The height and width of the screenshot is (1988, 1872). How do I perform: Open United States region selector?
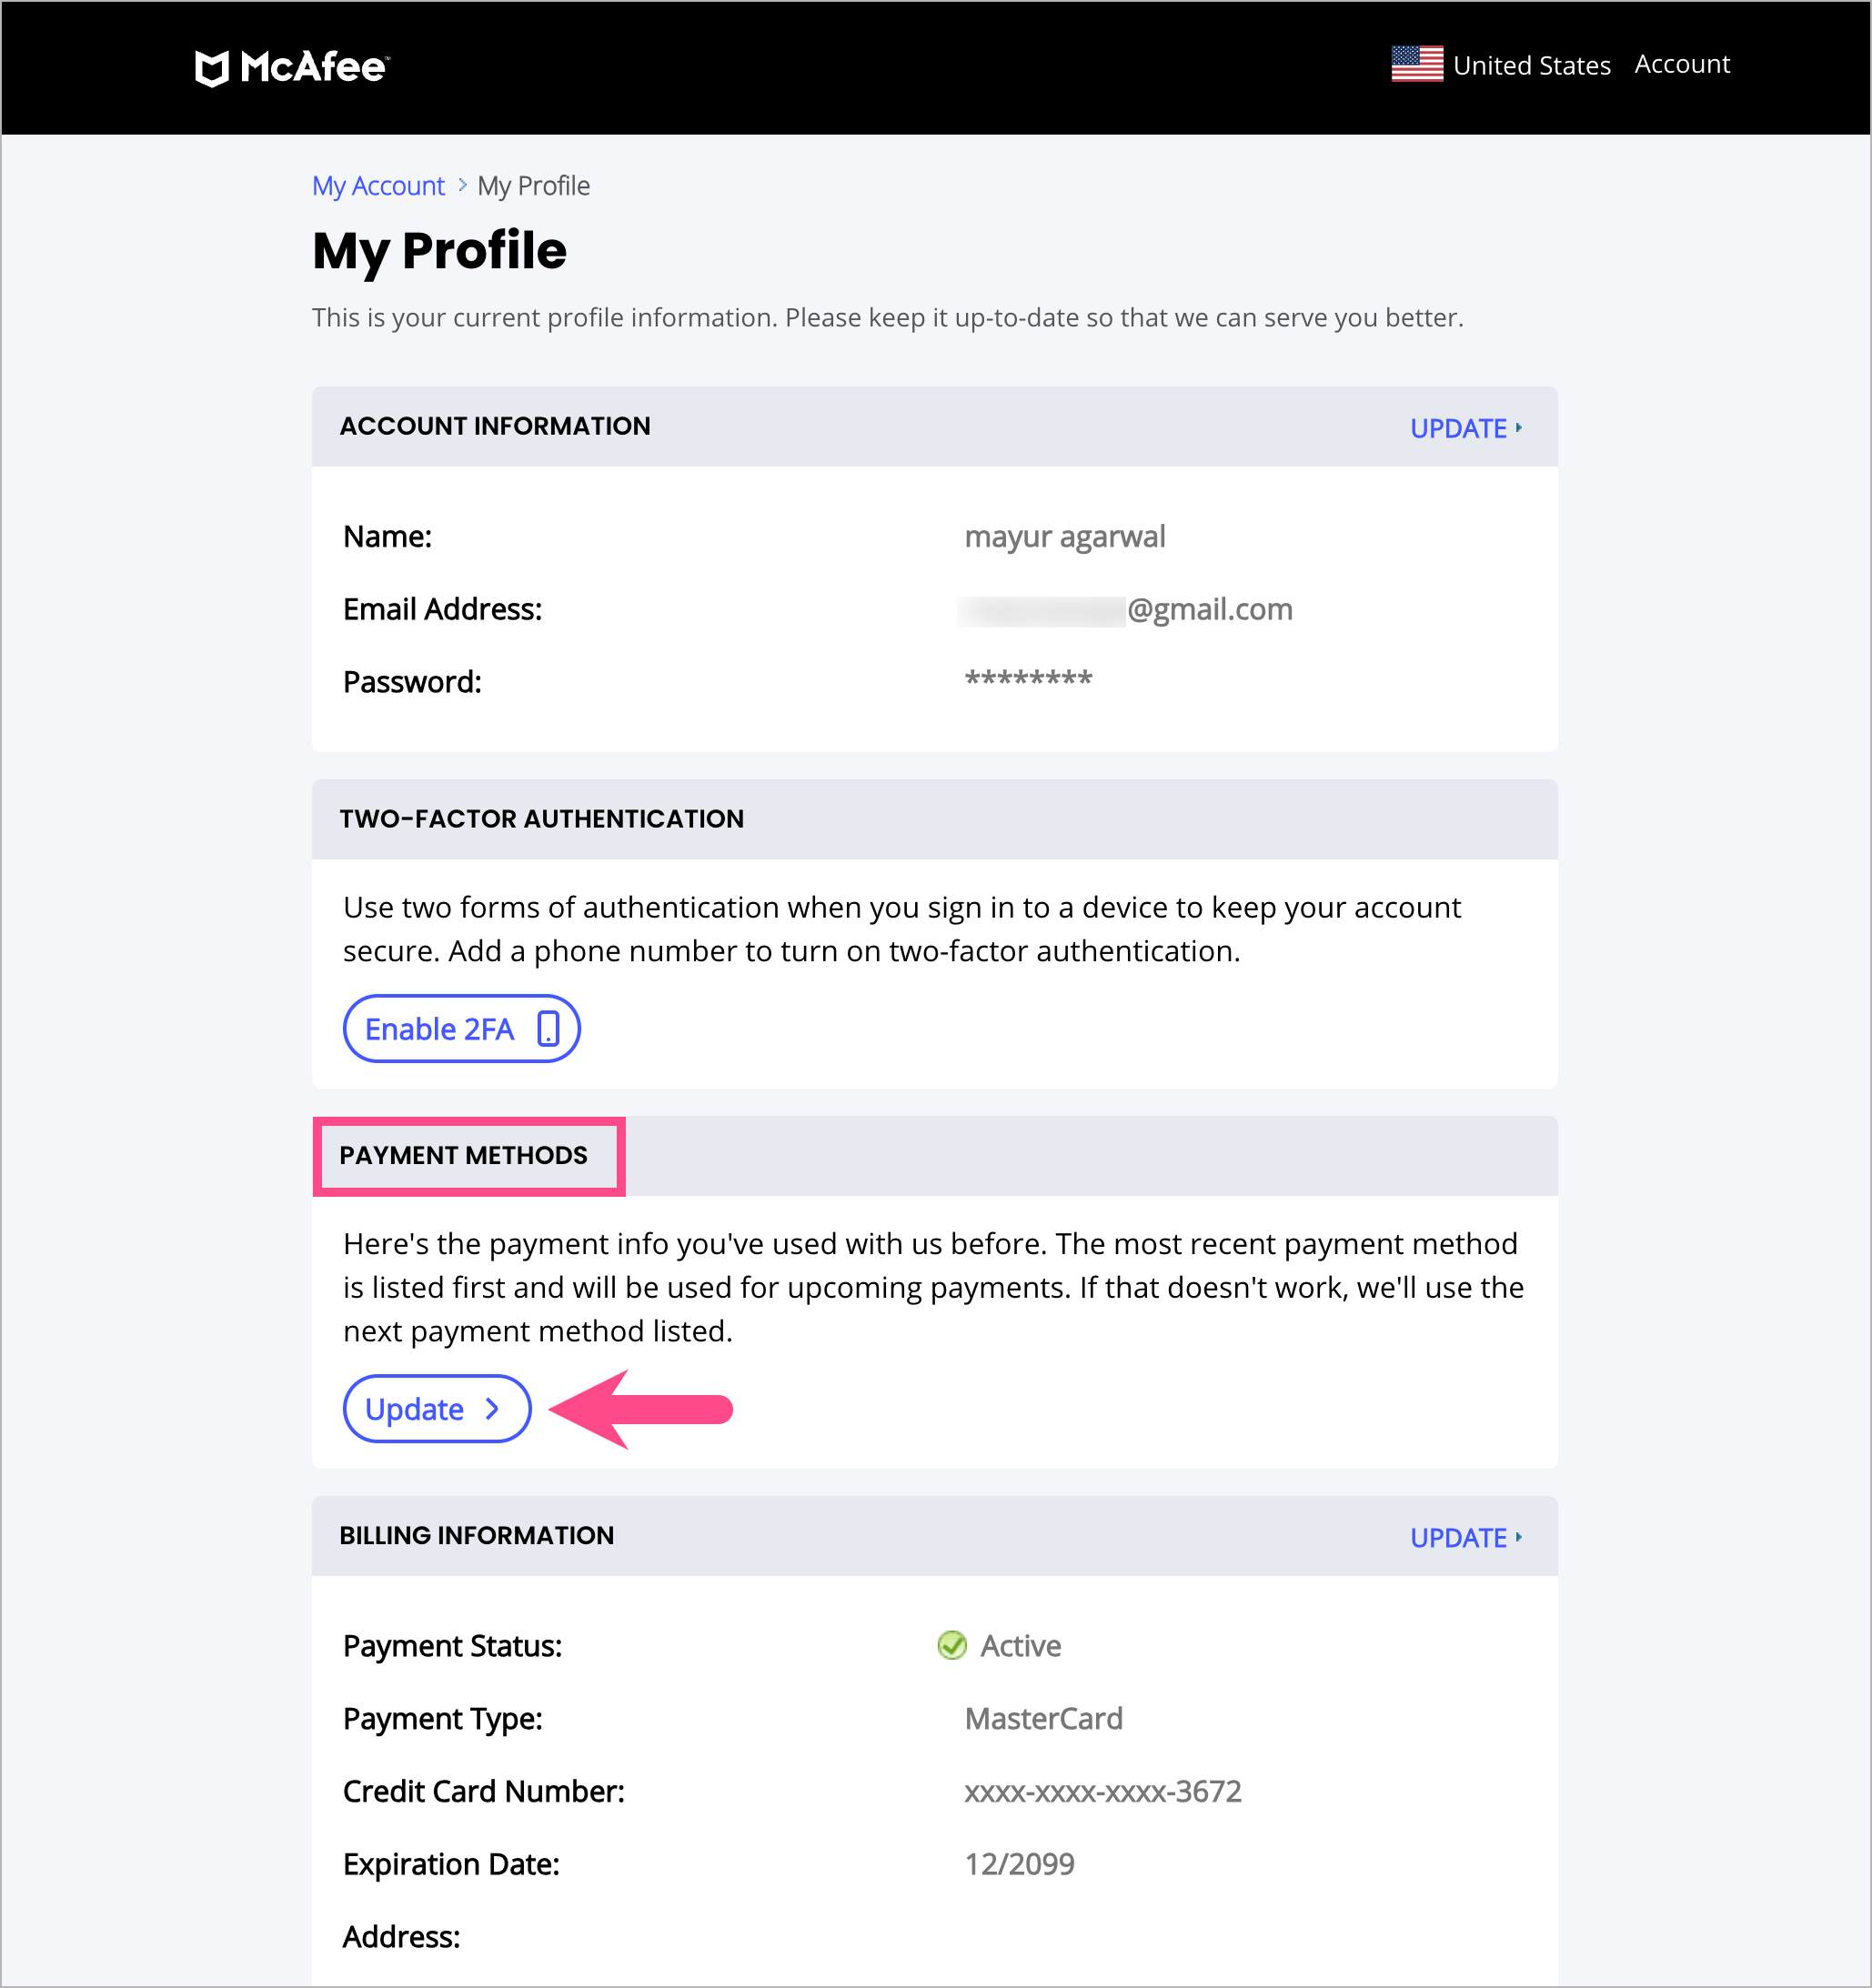tap(1531, 66)
